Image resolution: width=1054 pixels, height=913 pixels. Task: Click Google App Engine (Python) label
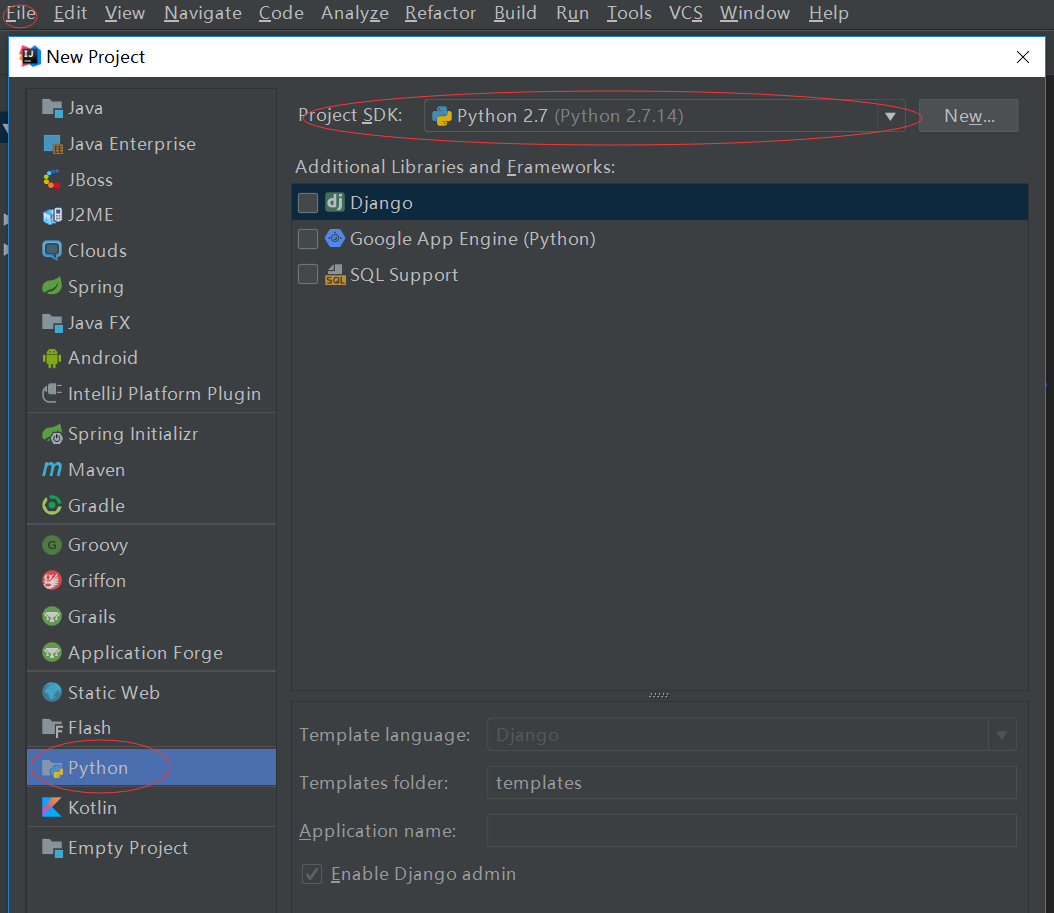coord(473,239)
